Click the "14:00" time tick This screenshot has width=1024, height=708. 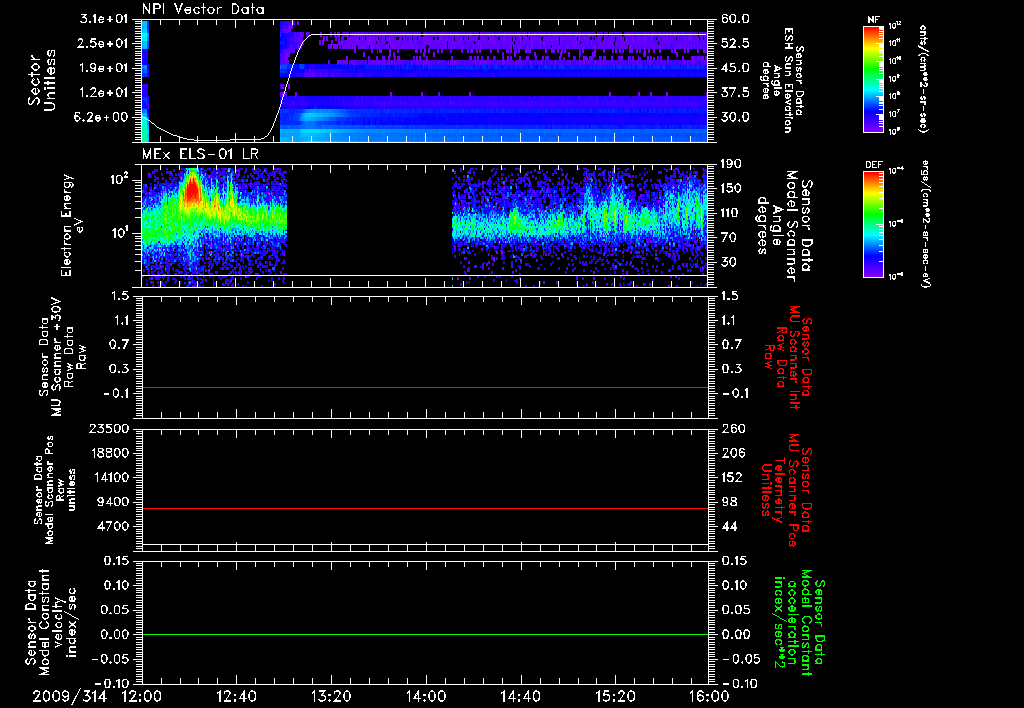pyautogui.click(x=426, y=697)
